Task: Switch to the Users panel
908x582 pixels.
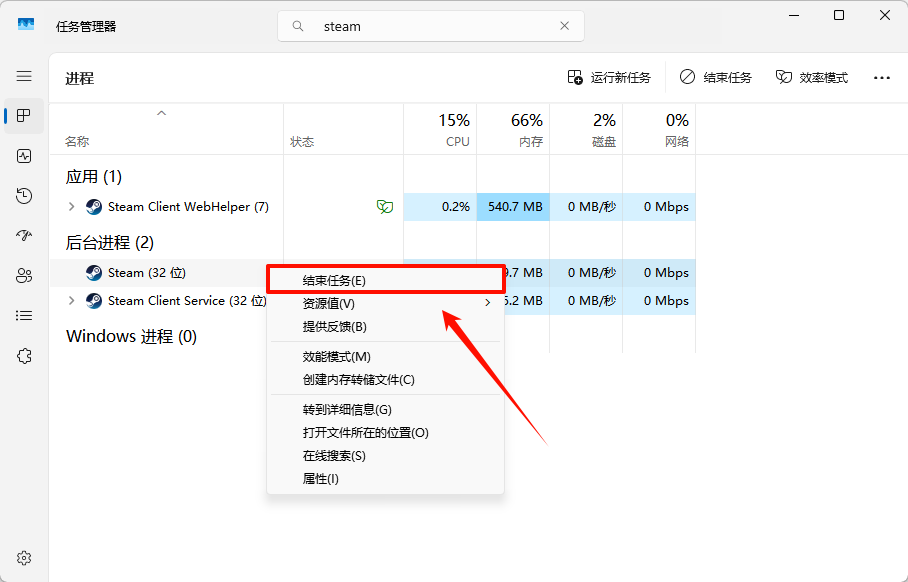Action: (x=22, y=275)
